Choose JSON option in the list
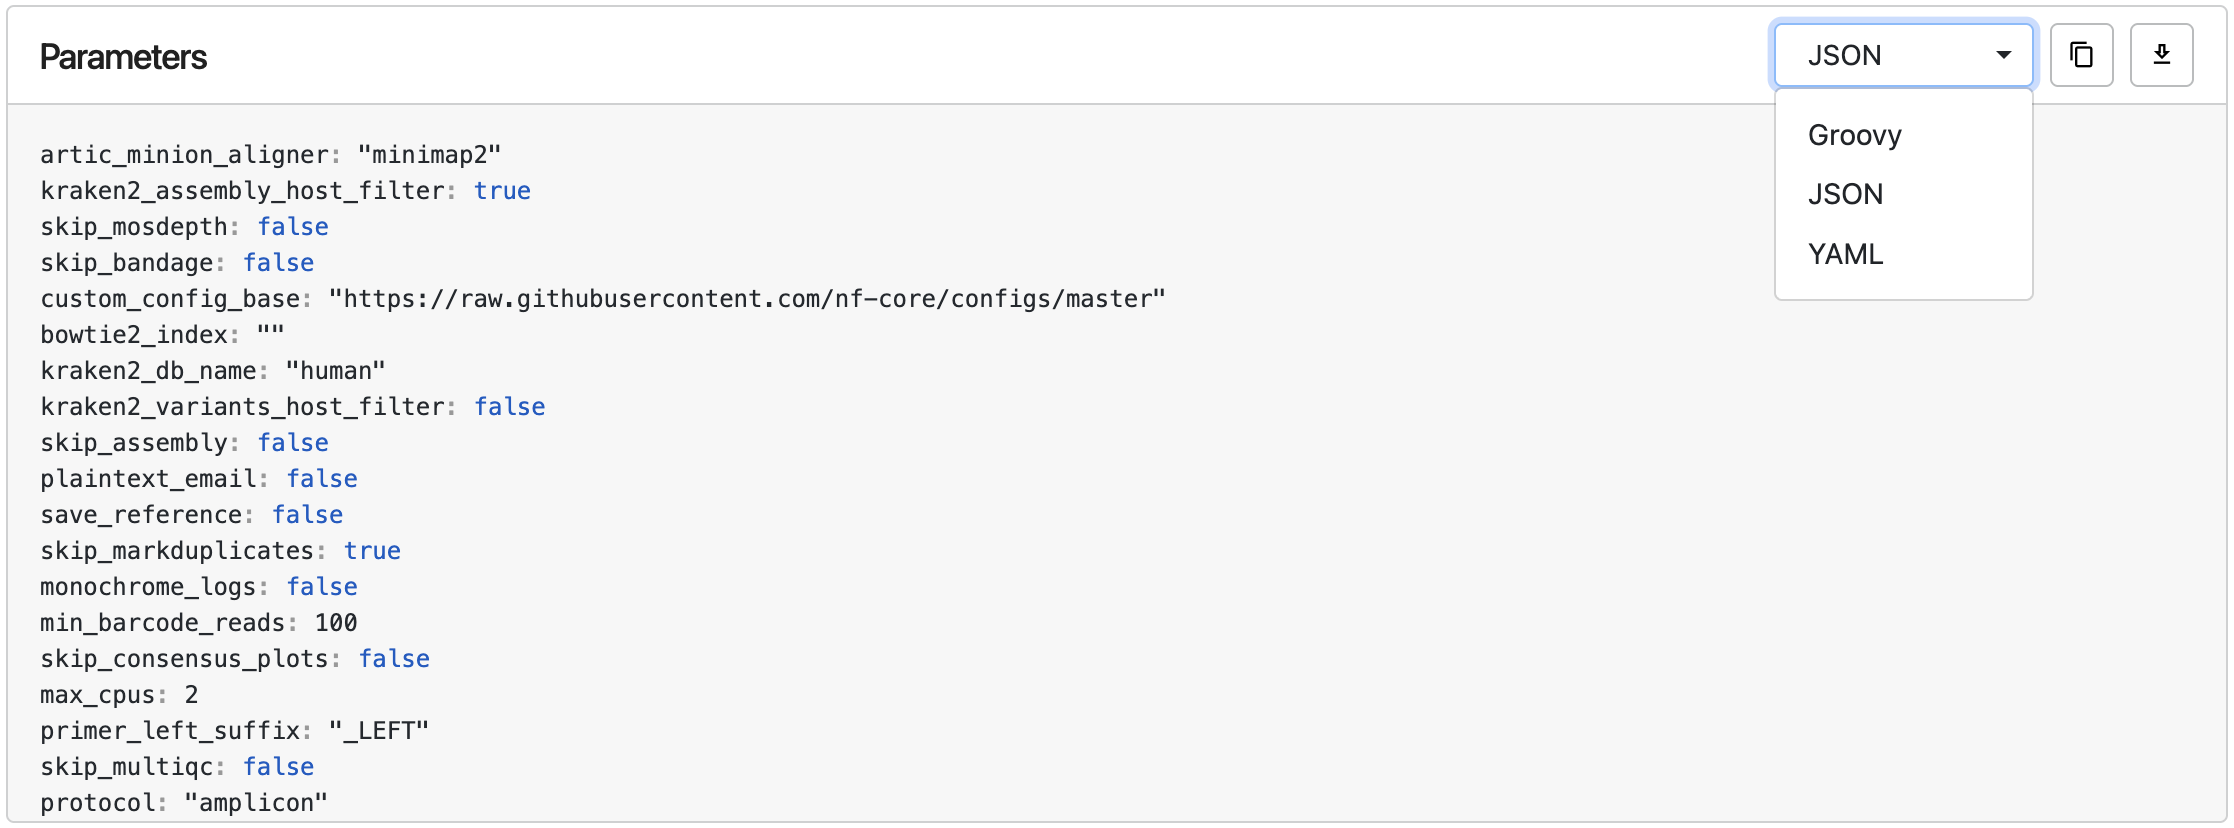The height and width of the screenshot is (828, 2234). [1845, 194]
